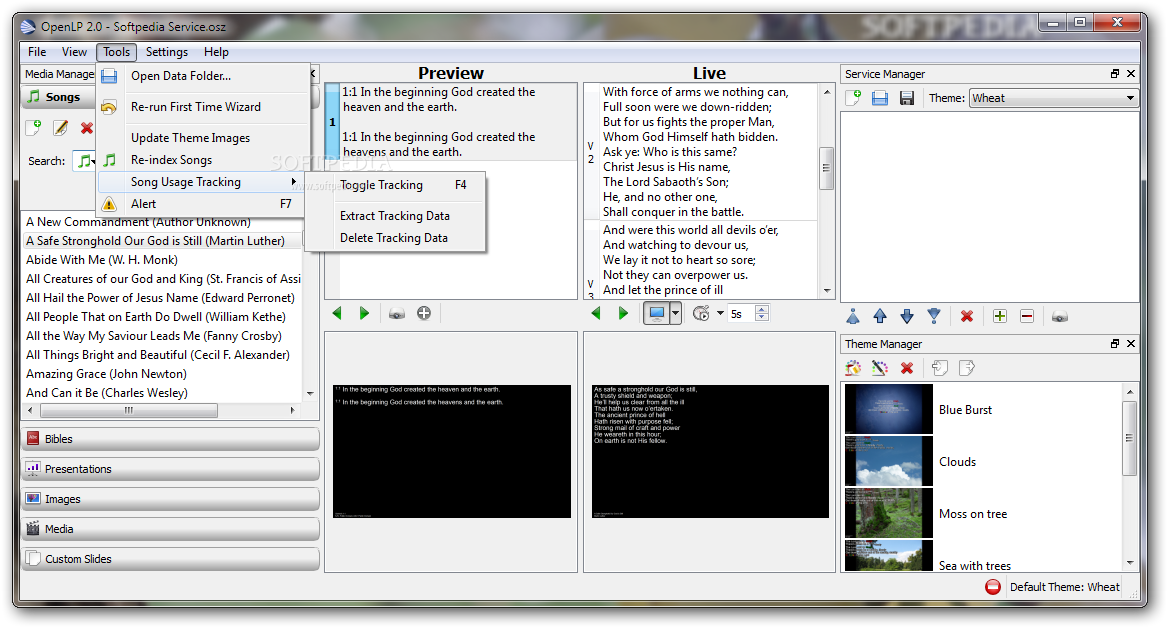Click the open service icon
The height and width of the screenshot is (628, 1168).
(x=880, y=98)
